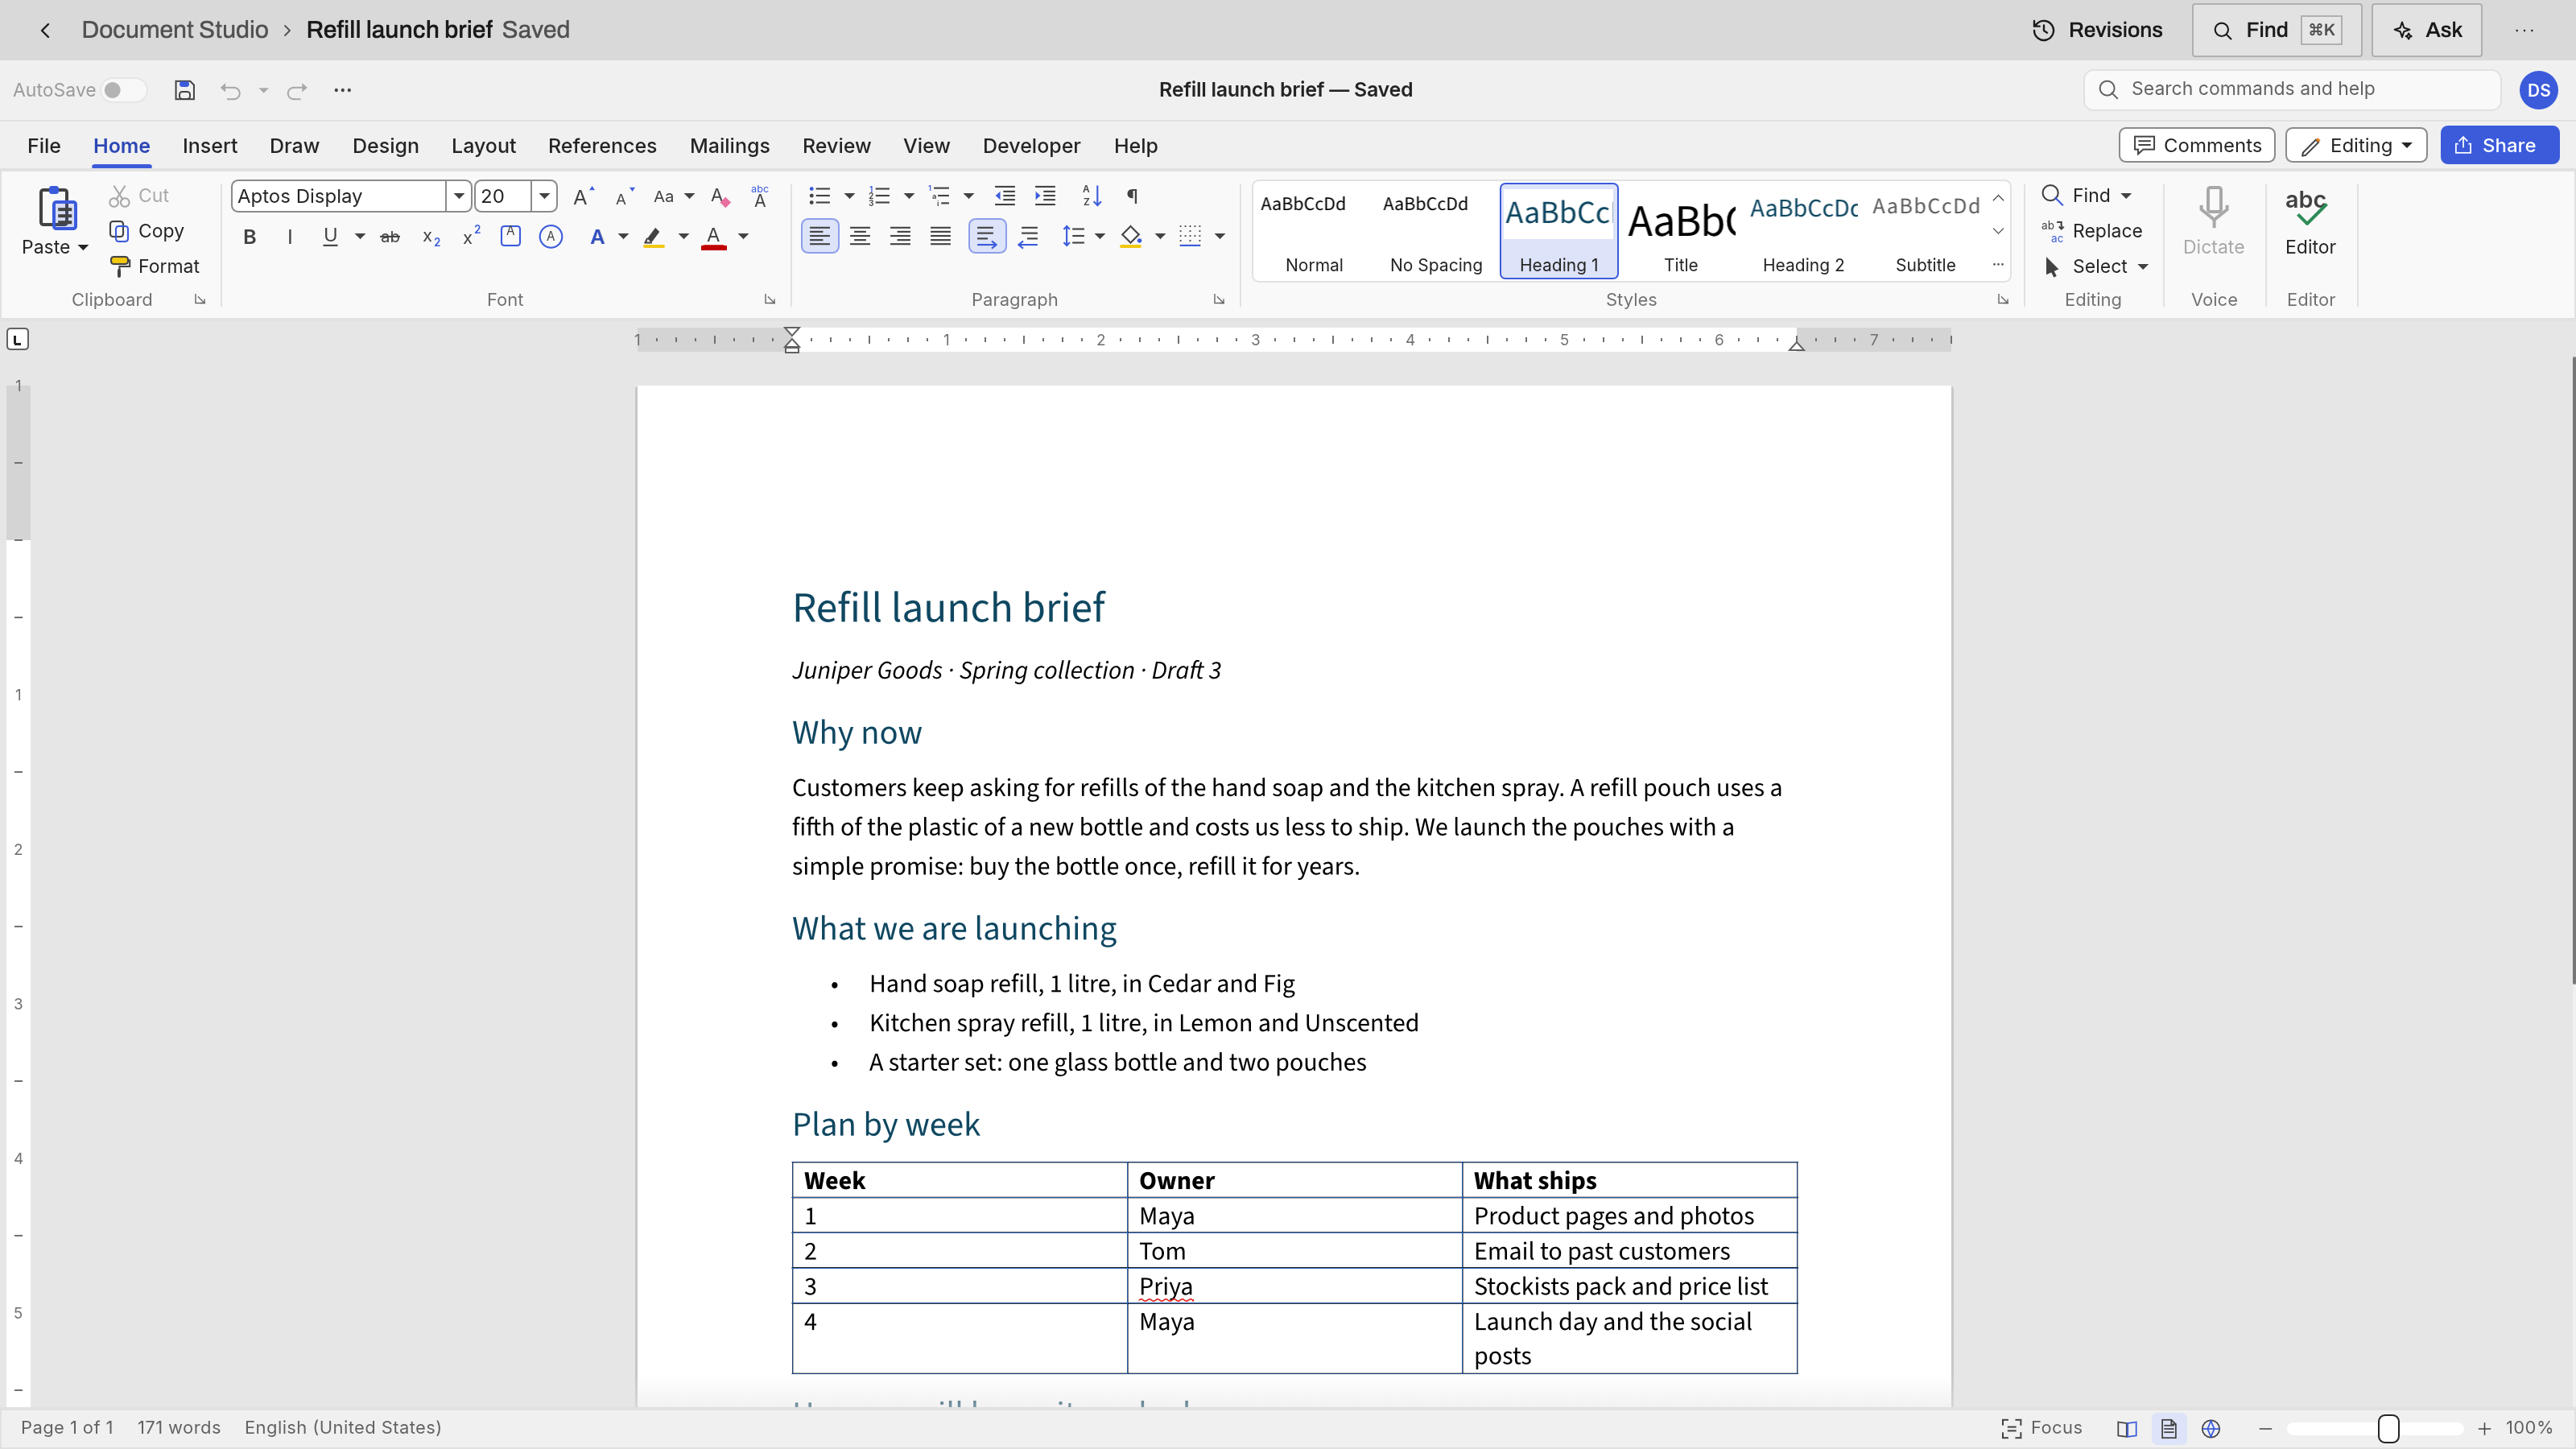Viewport: 2576px width, 1449px height.
Task: Open the line spacing dropdown
Action: pyautogui.click(x=1100, y=237)
